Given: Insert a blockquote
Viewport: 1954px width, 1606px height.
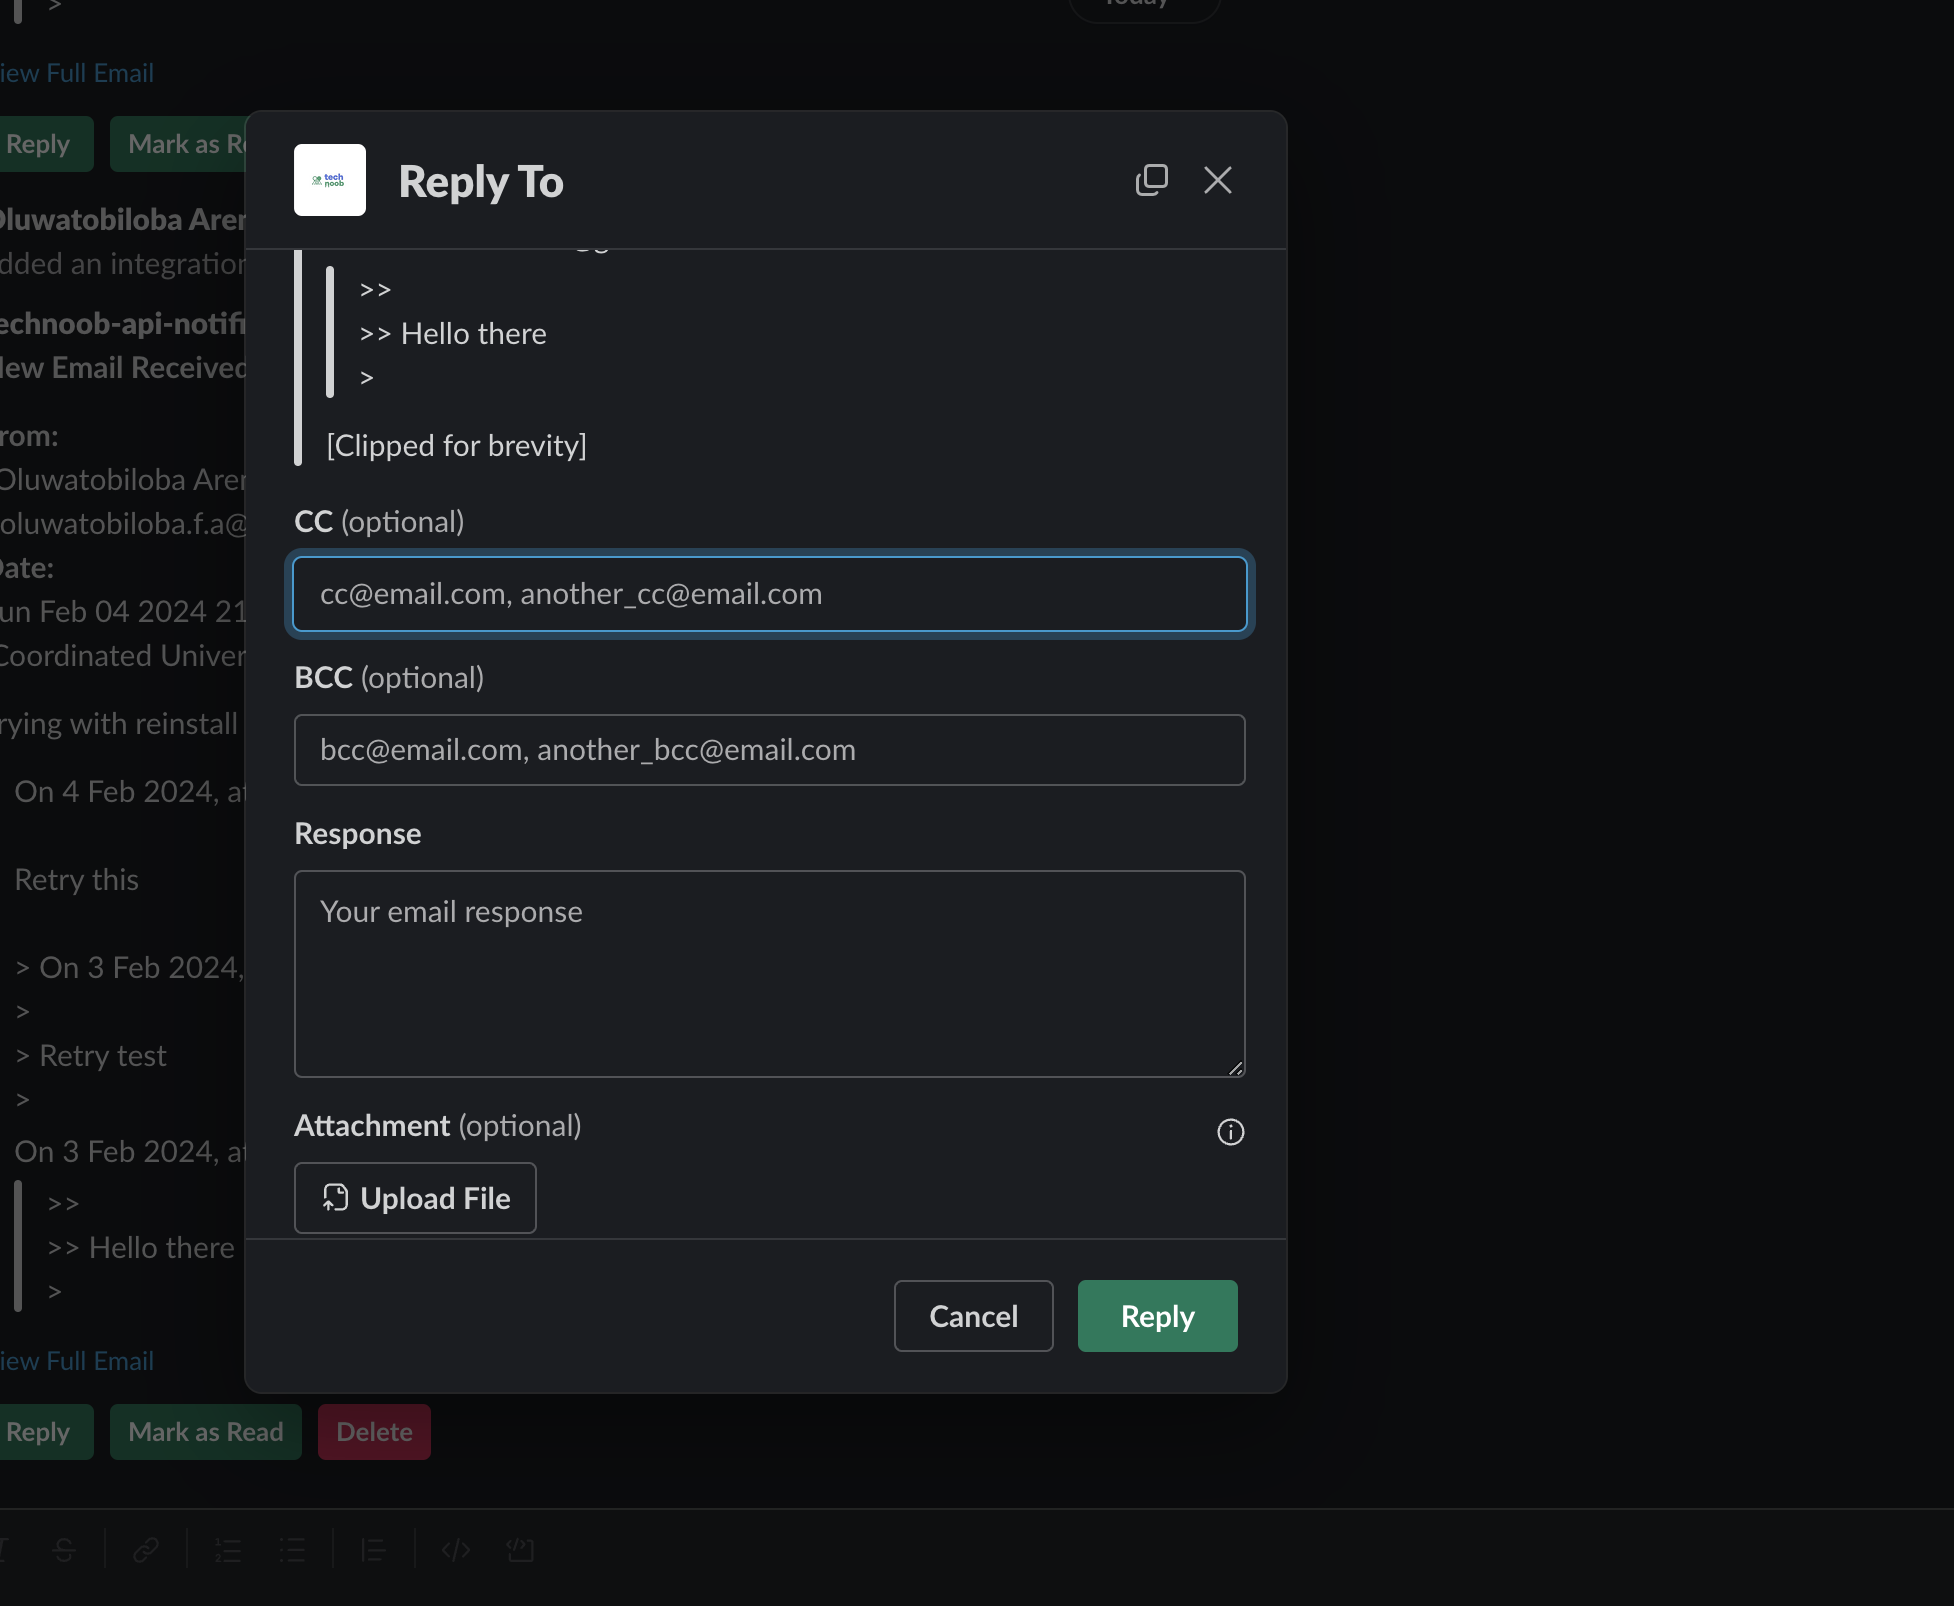Looking at the screenshot, I should tap(372, 1549).
